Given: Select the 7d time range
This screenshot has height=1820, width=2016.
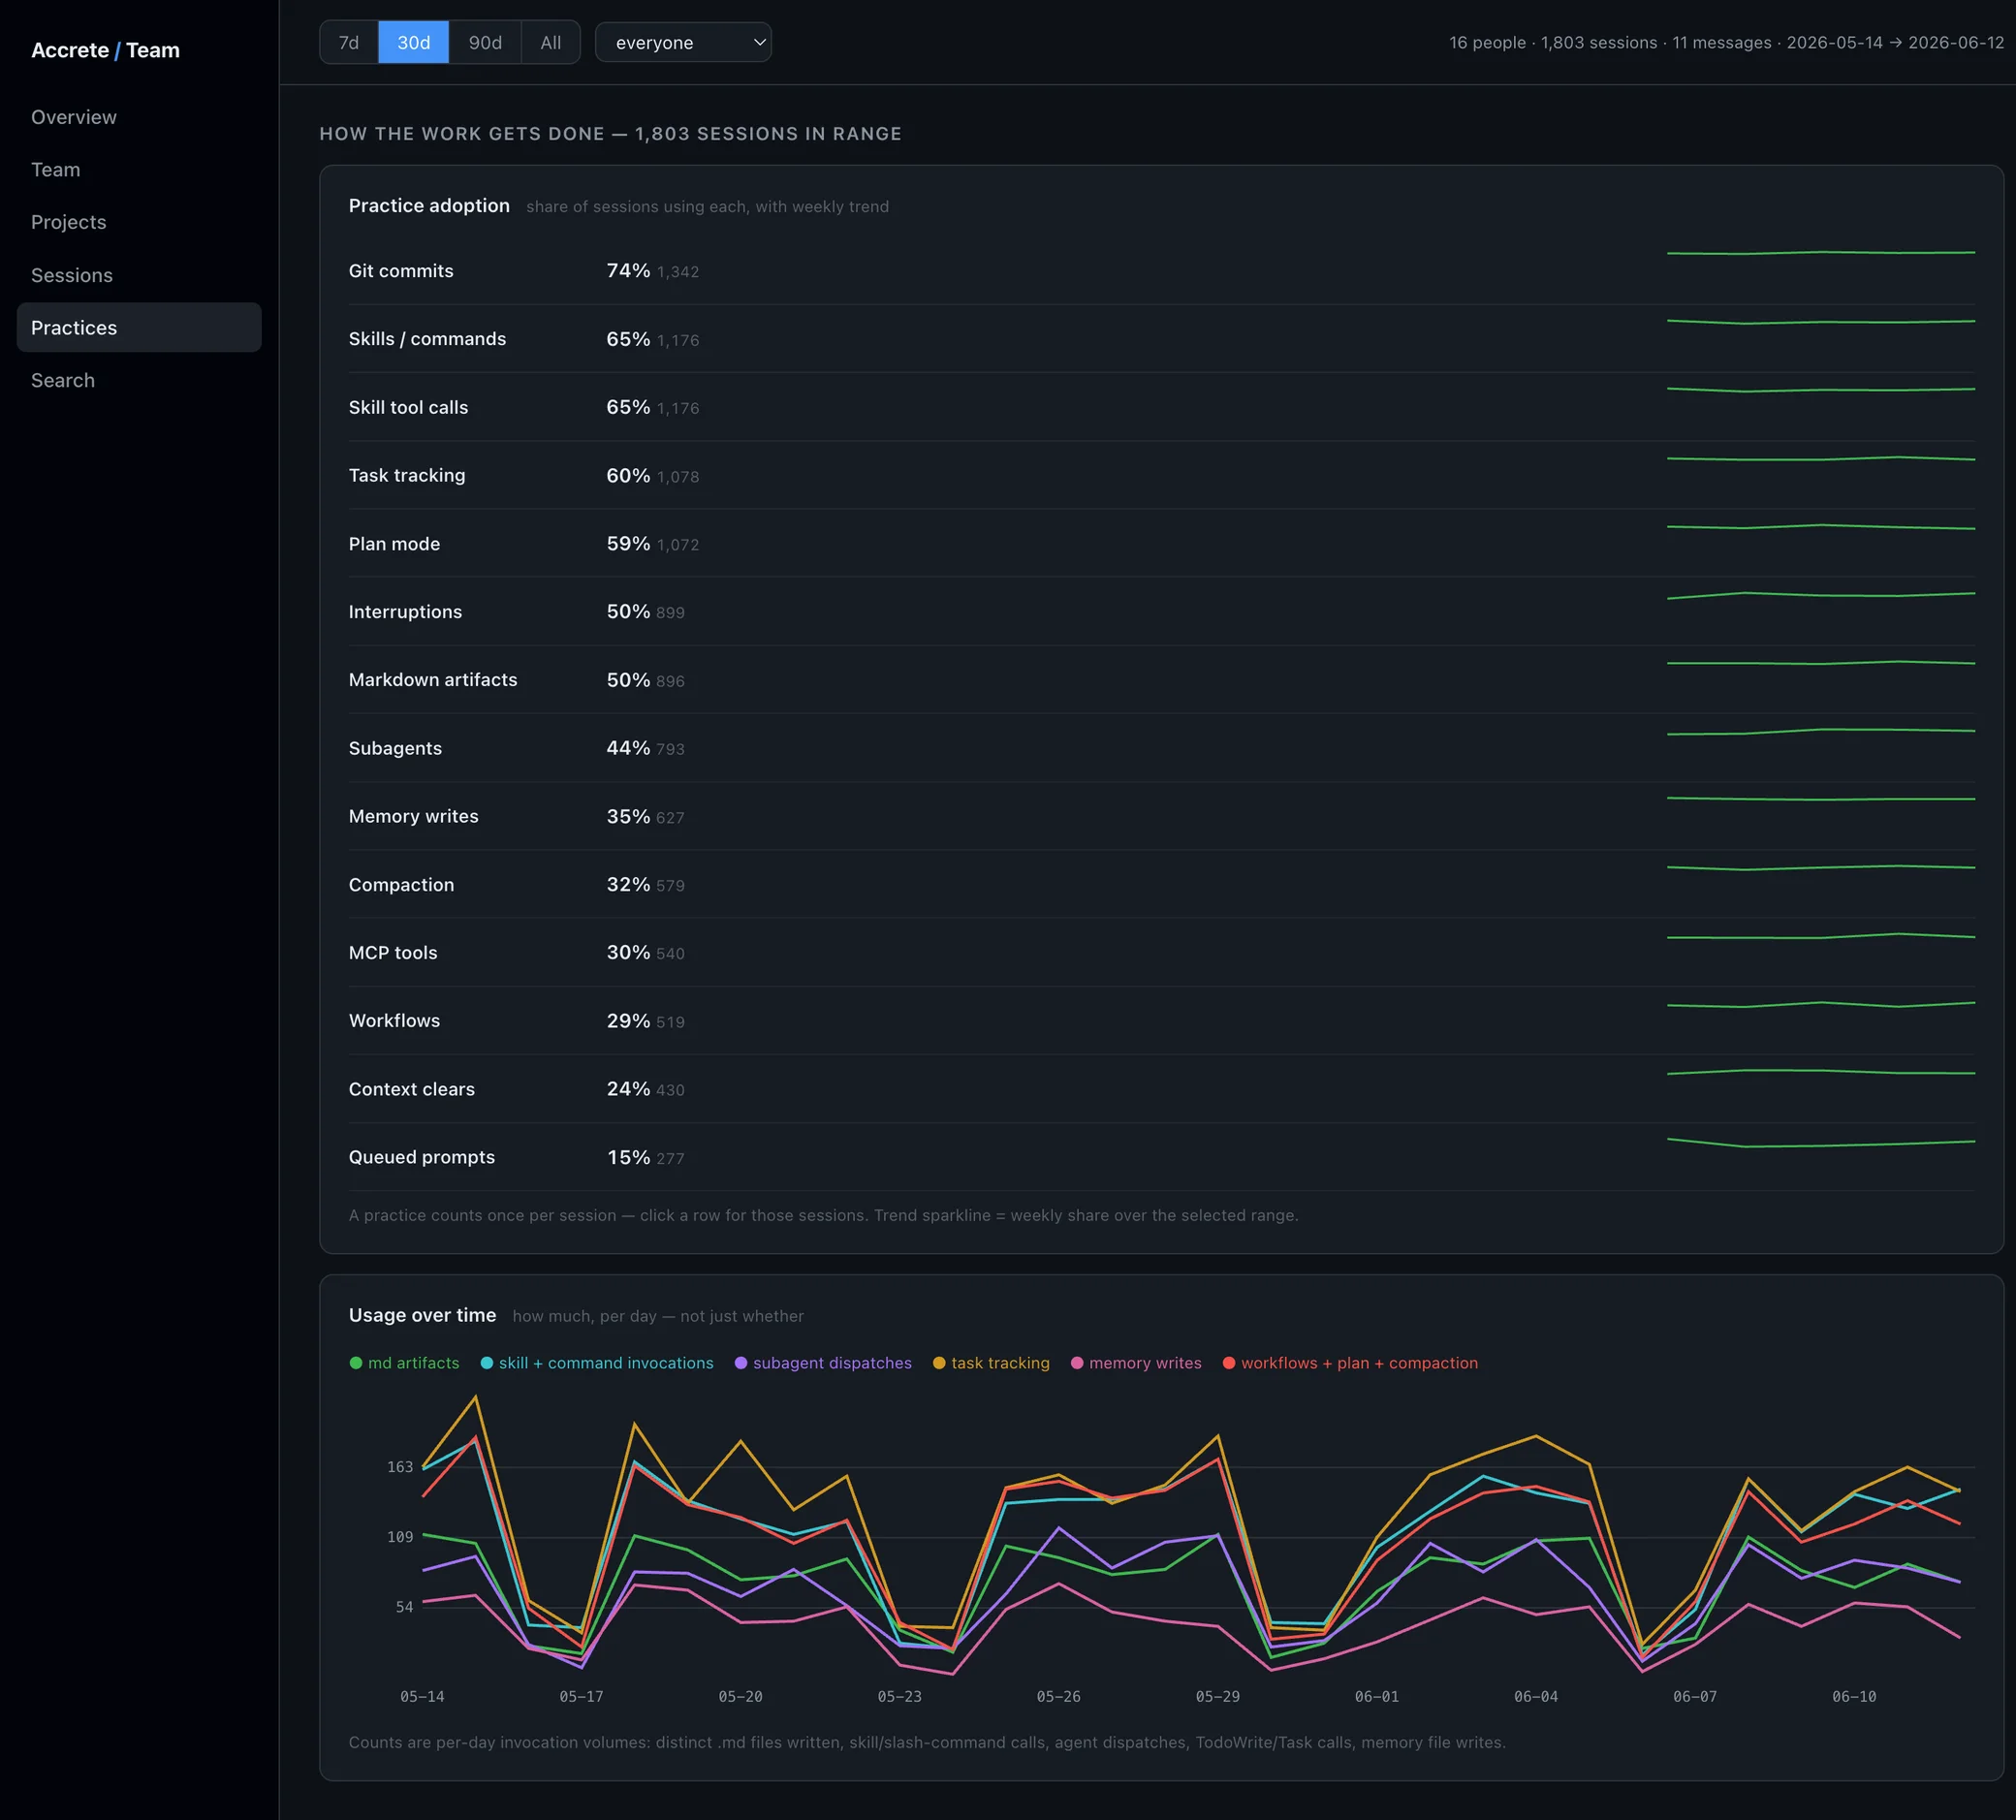Looking at the screenshot, I should [349, 42].
